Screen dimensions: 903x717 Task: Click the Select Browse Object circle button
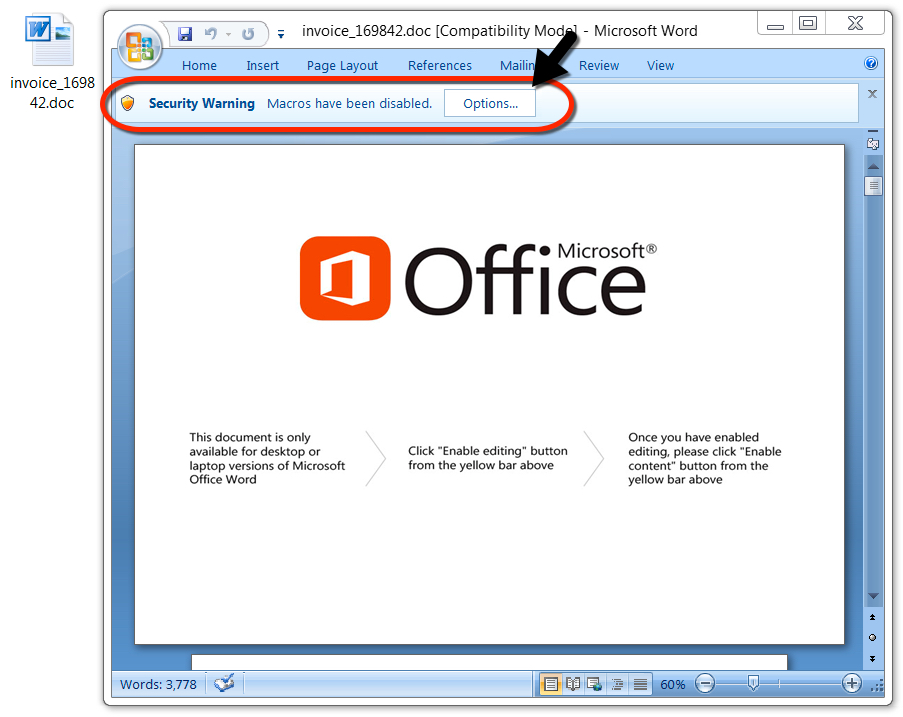(x=872, y=638)
